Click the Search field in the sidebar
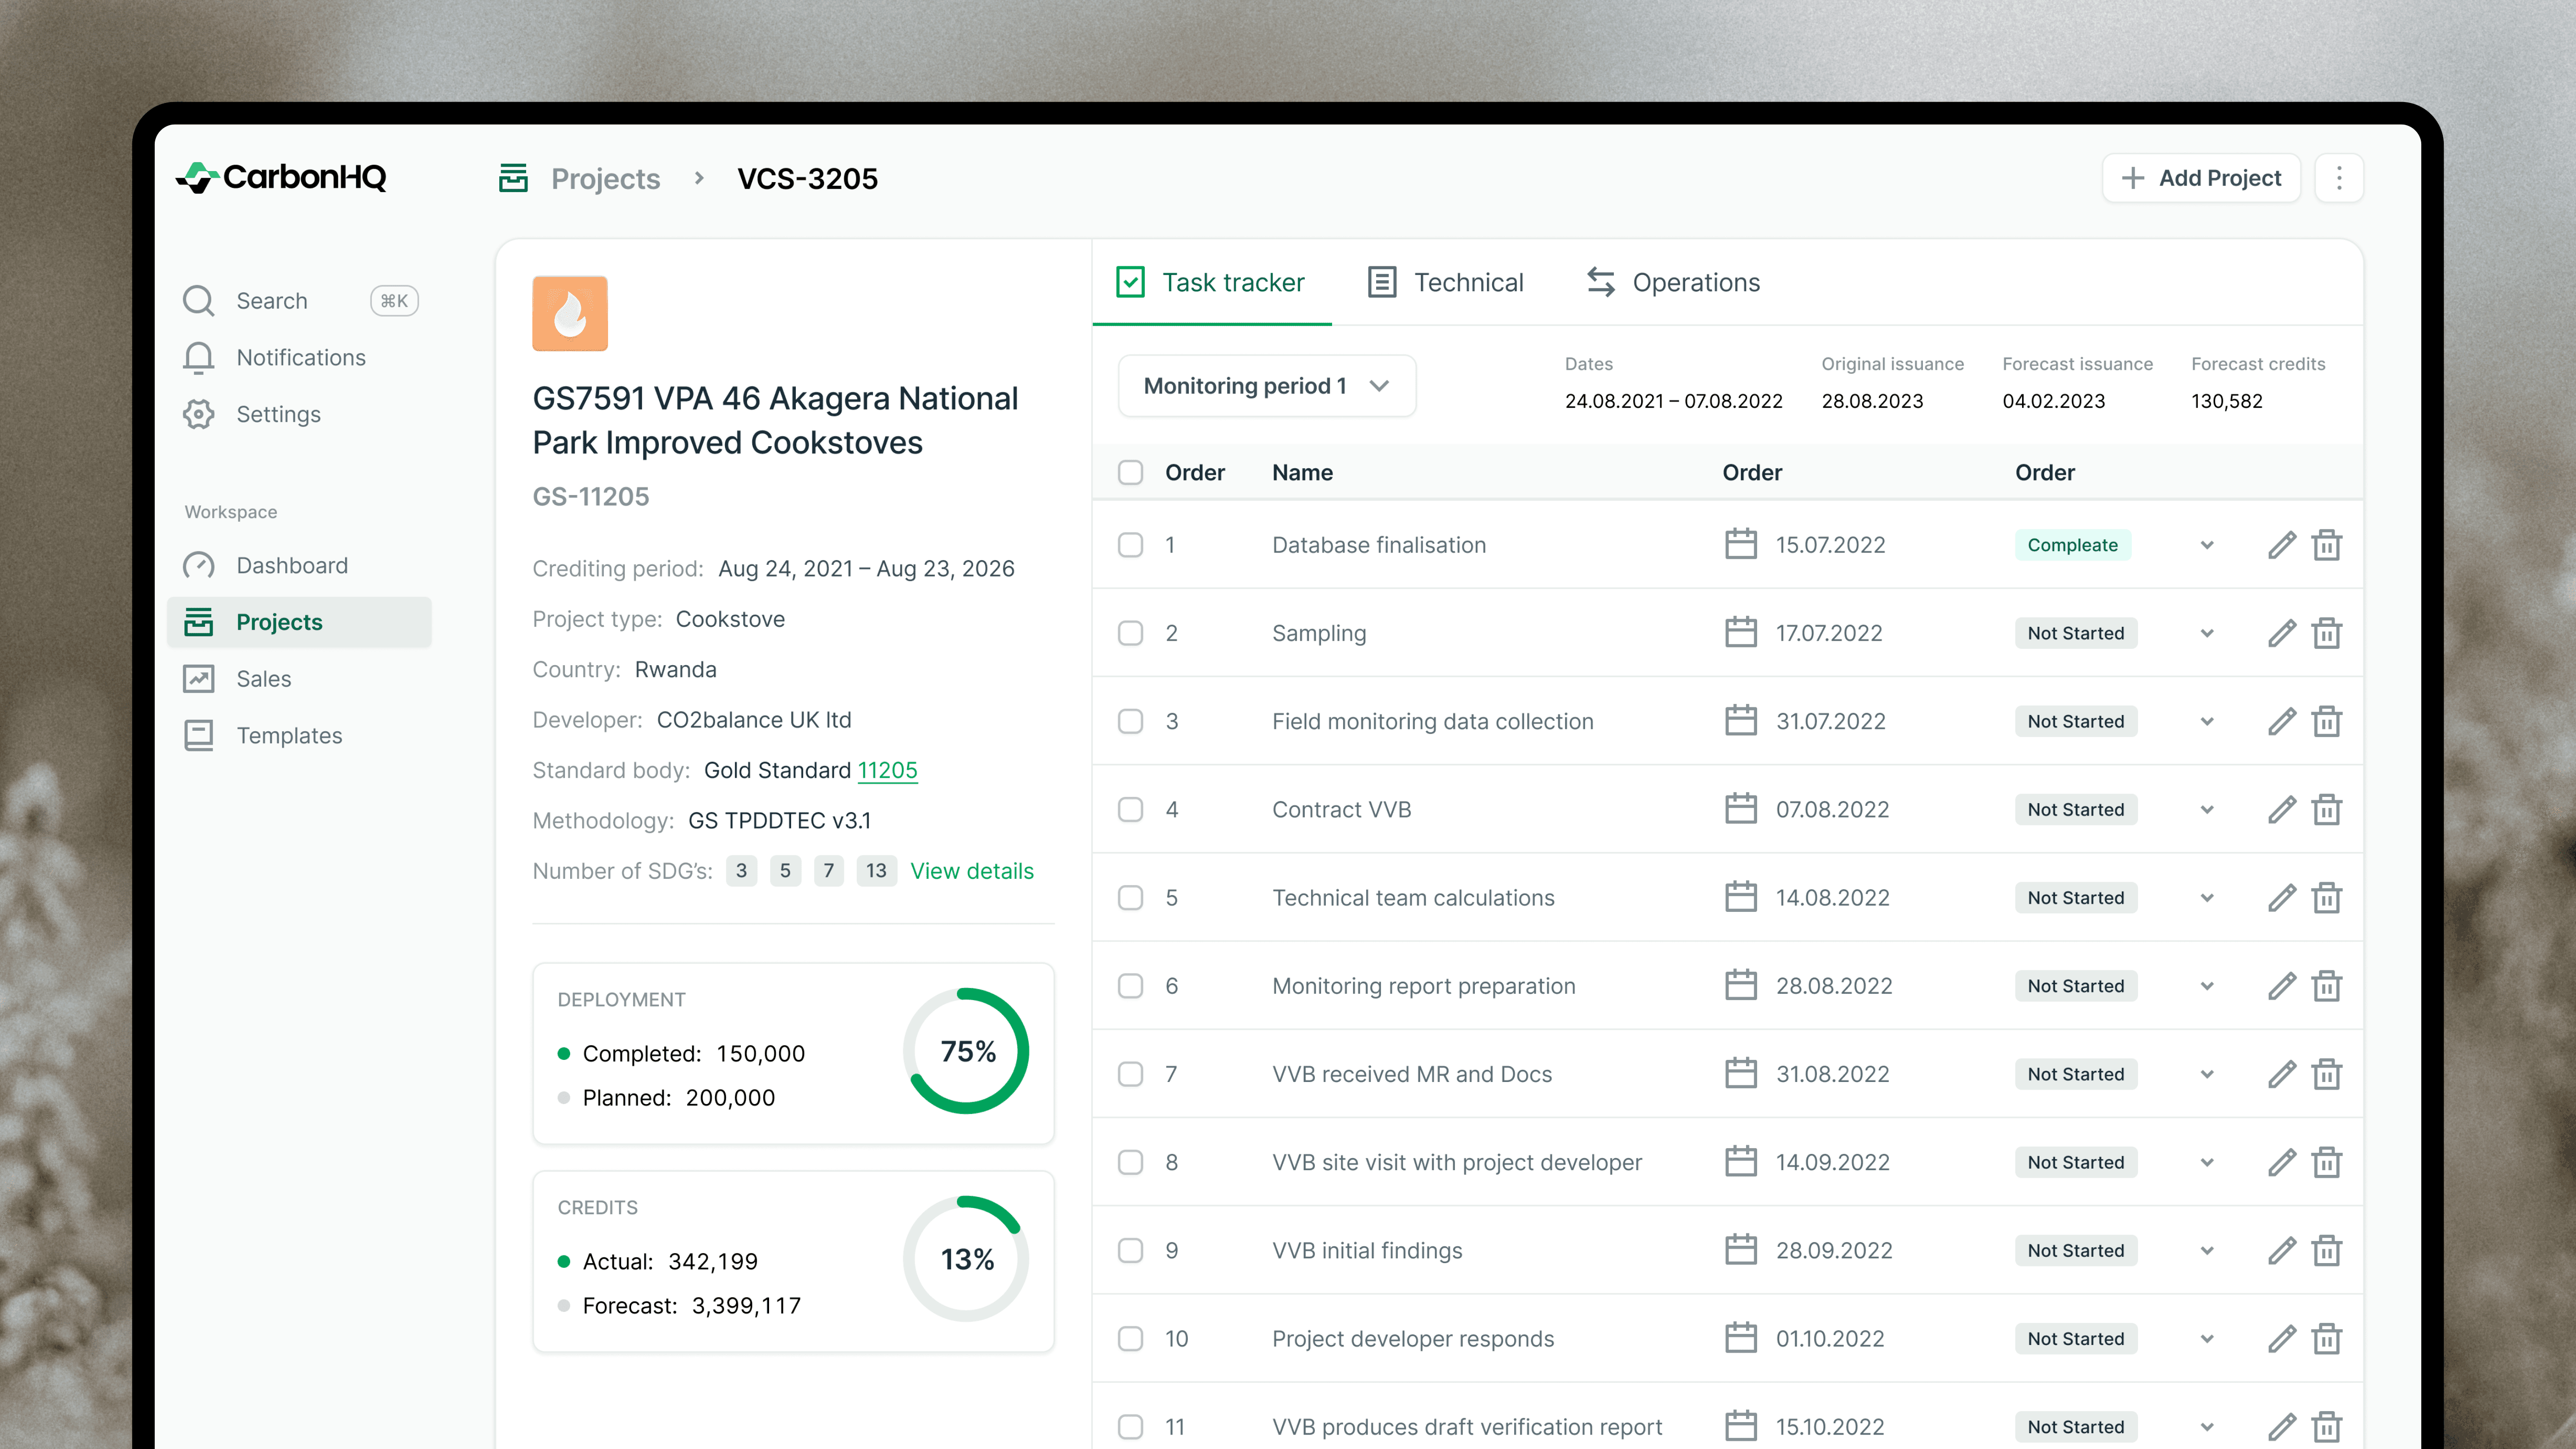 [299, 300]
